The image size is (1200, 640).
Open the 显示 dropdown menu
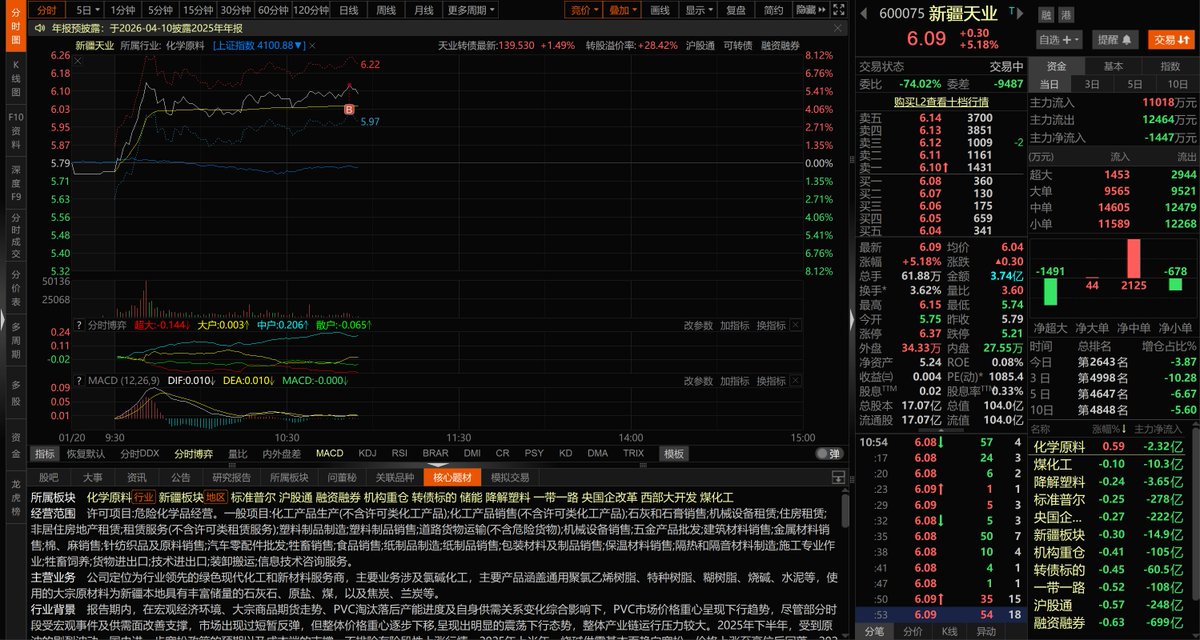pos(699,10)
